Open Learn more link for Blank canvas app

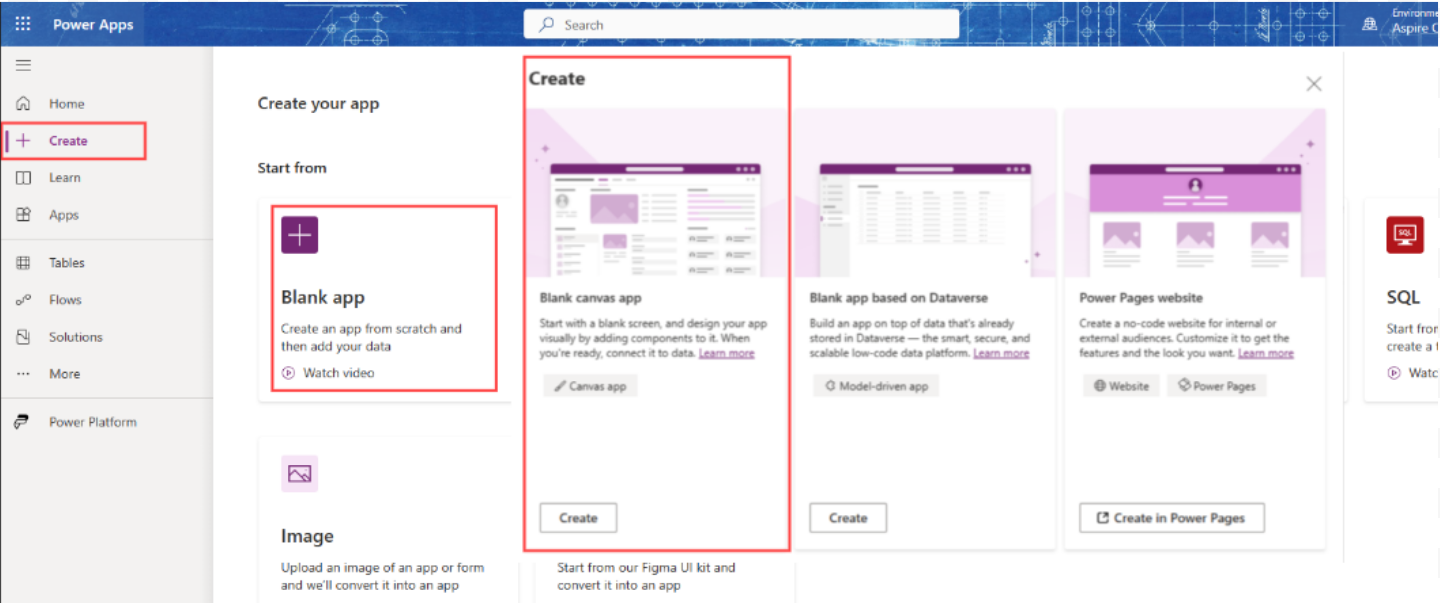pyautogui.click(x=726, y=354)
